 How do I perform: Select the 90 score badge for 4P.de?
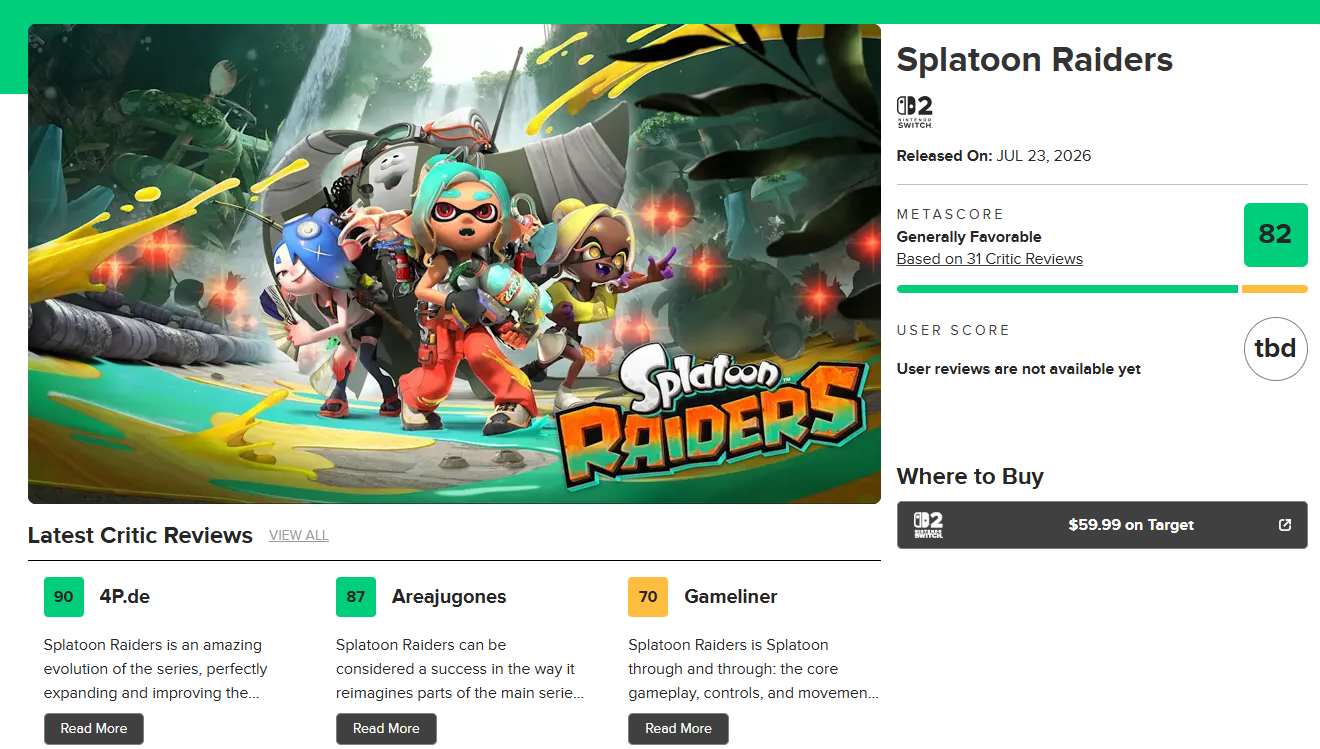click(x=64, y=597)
